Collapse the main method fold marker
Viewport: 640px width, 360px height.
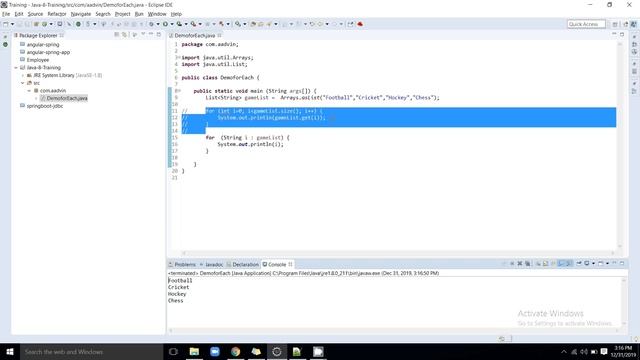(178, 91)
